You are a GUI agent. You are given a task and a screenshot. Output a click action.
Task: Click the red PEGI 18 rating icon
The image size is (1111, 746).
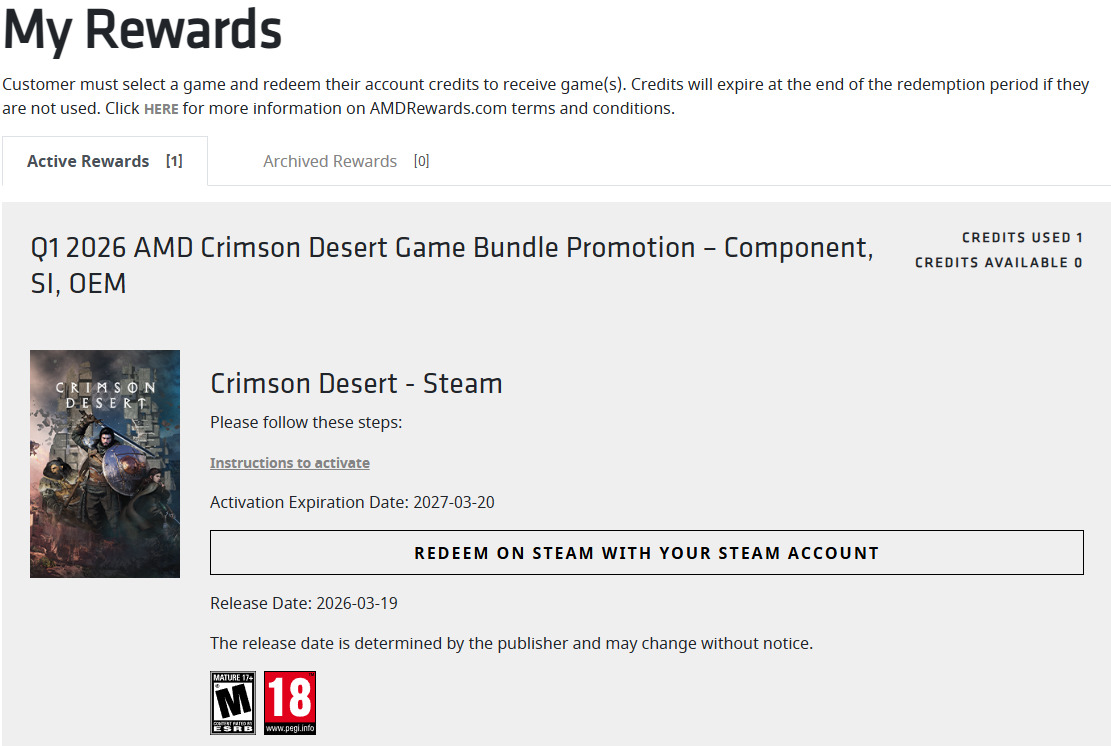[x=290, y=703]
